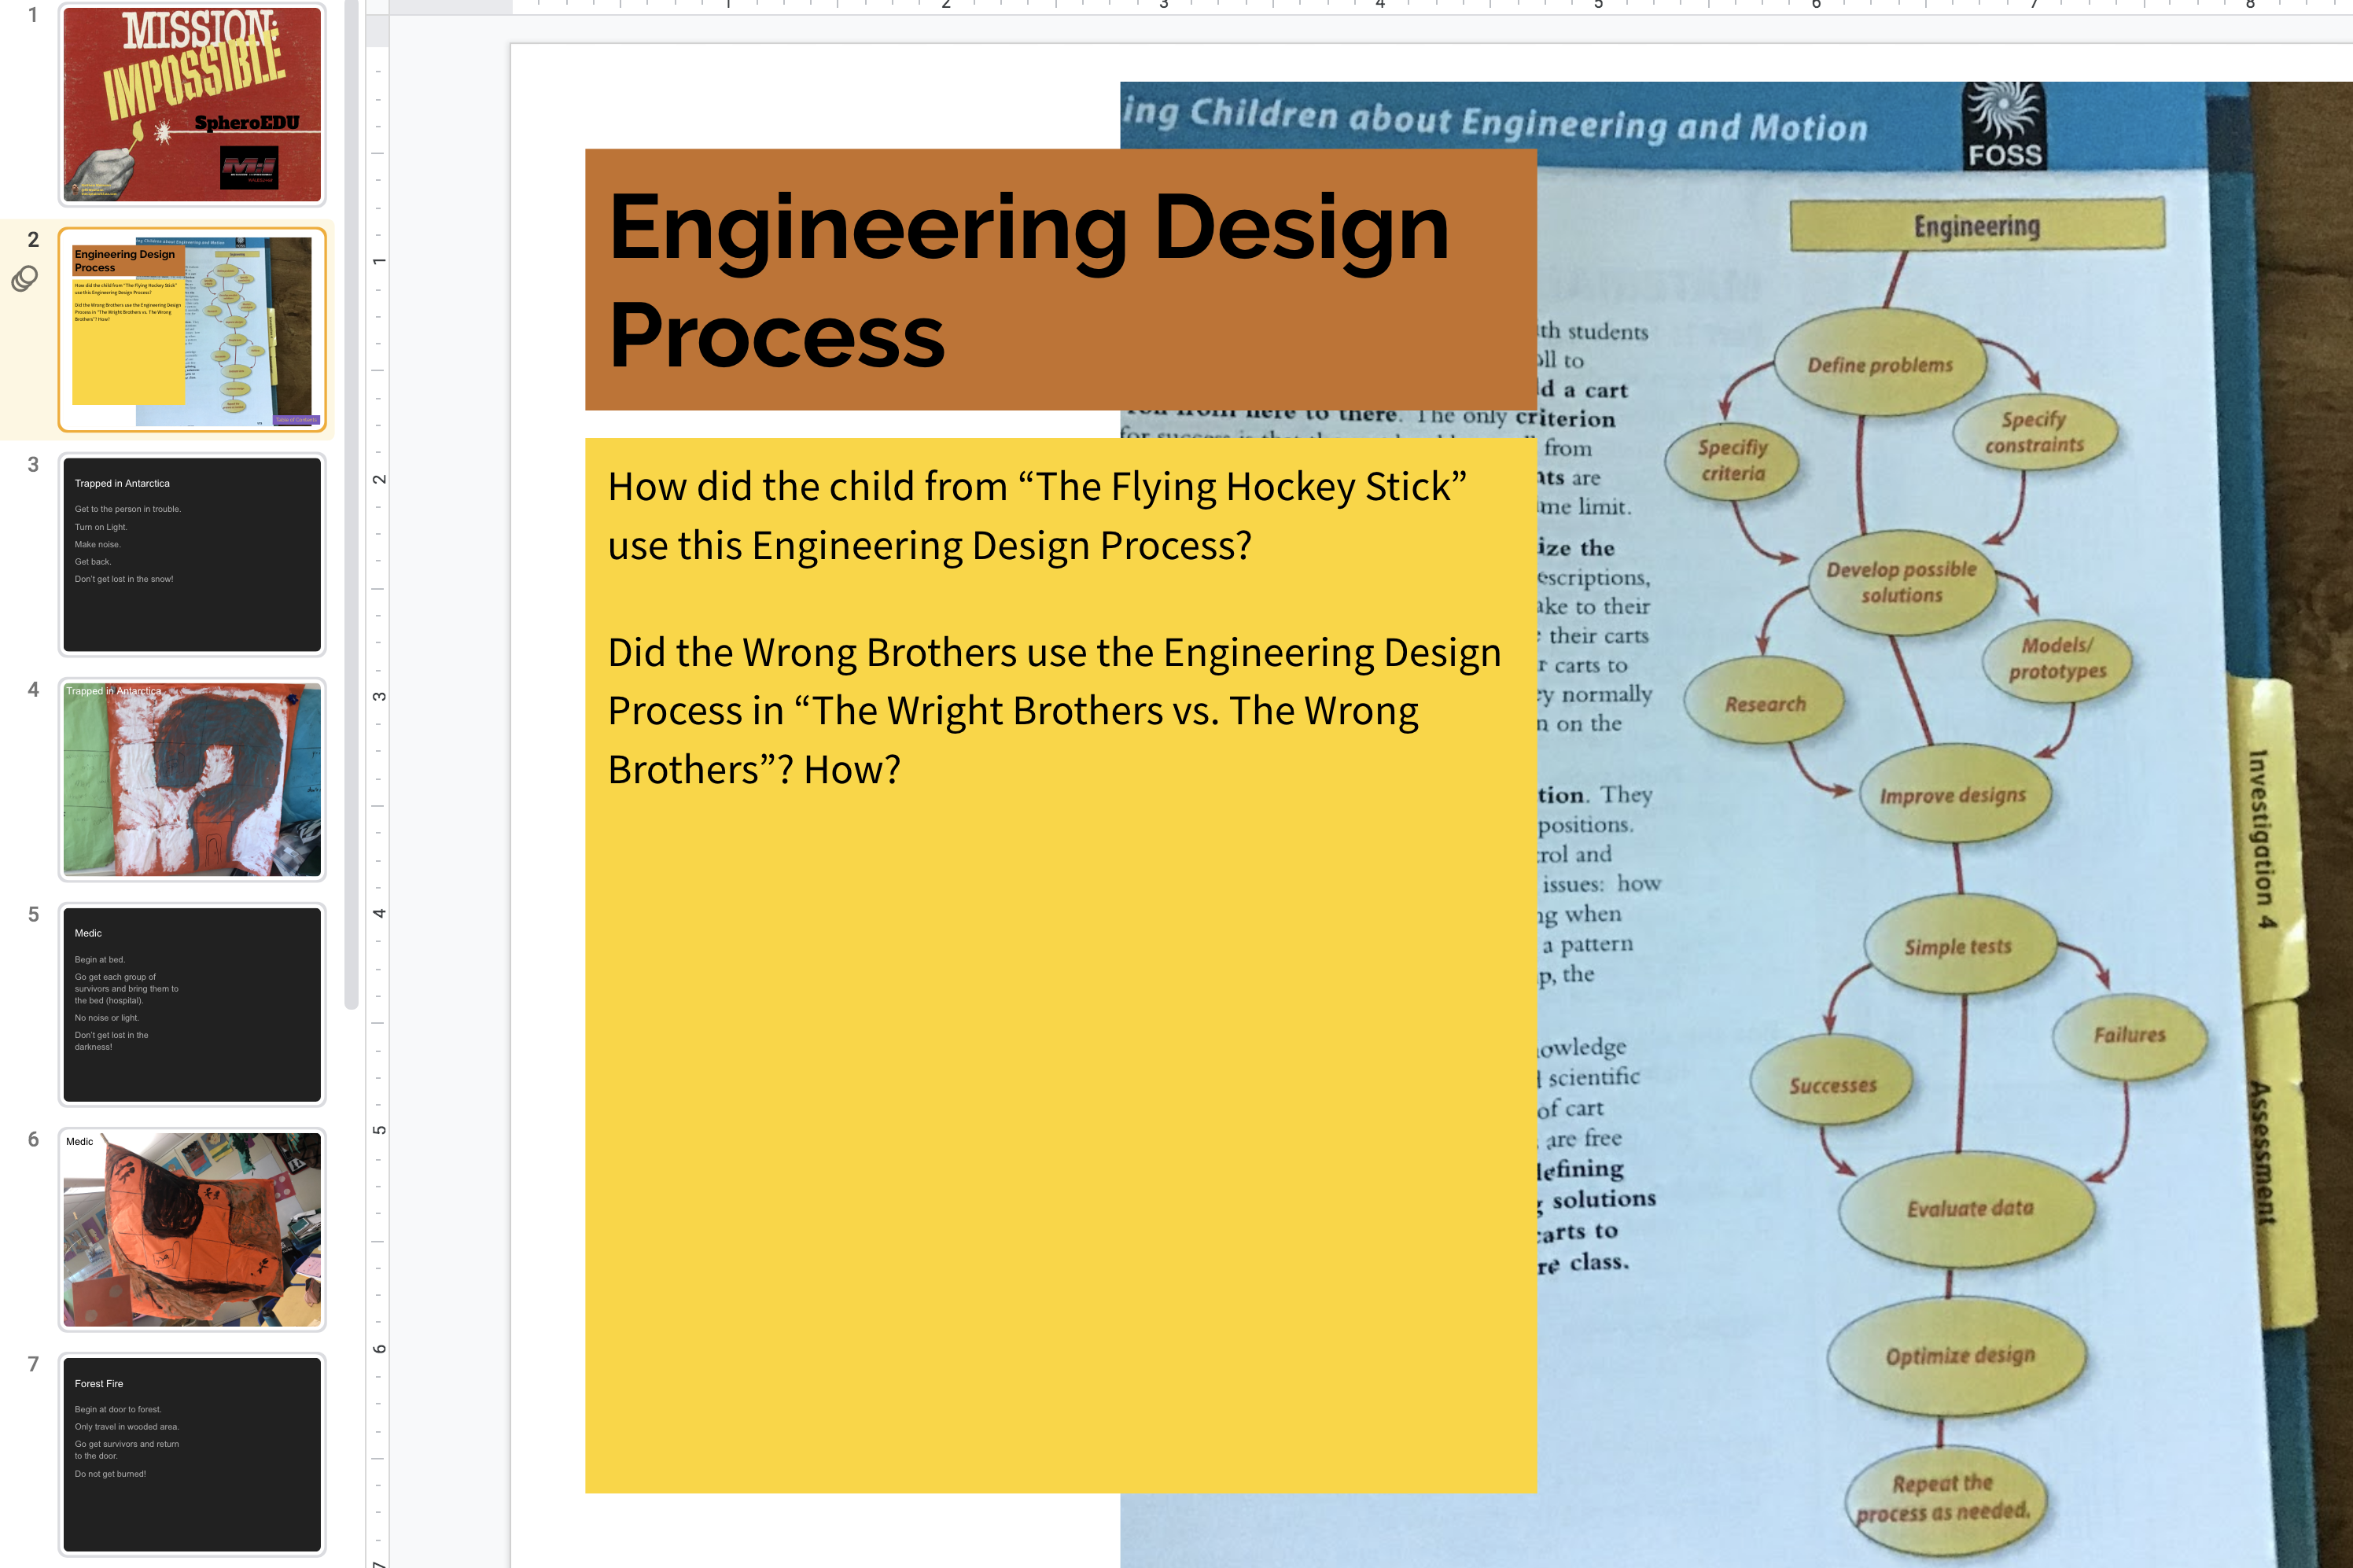Click the Engineering Design Process title box
Screen dimensions: 2353x1568
click(1060, 280)
